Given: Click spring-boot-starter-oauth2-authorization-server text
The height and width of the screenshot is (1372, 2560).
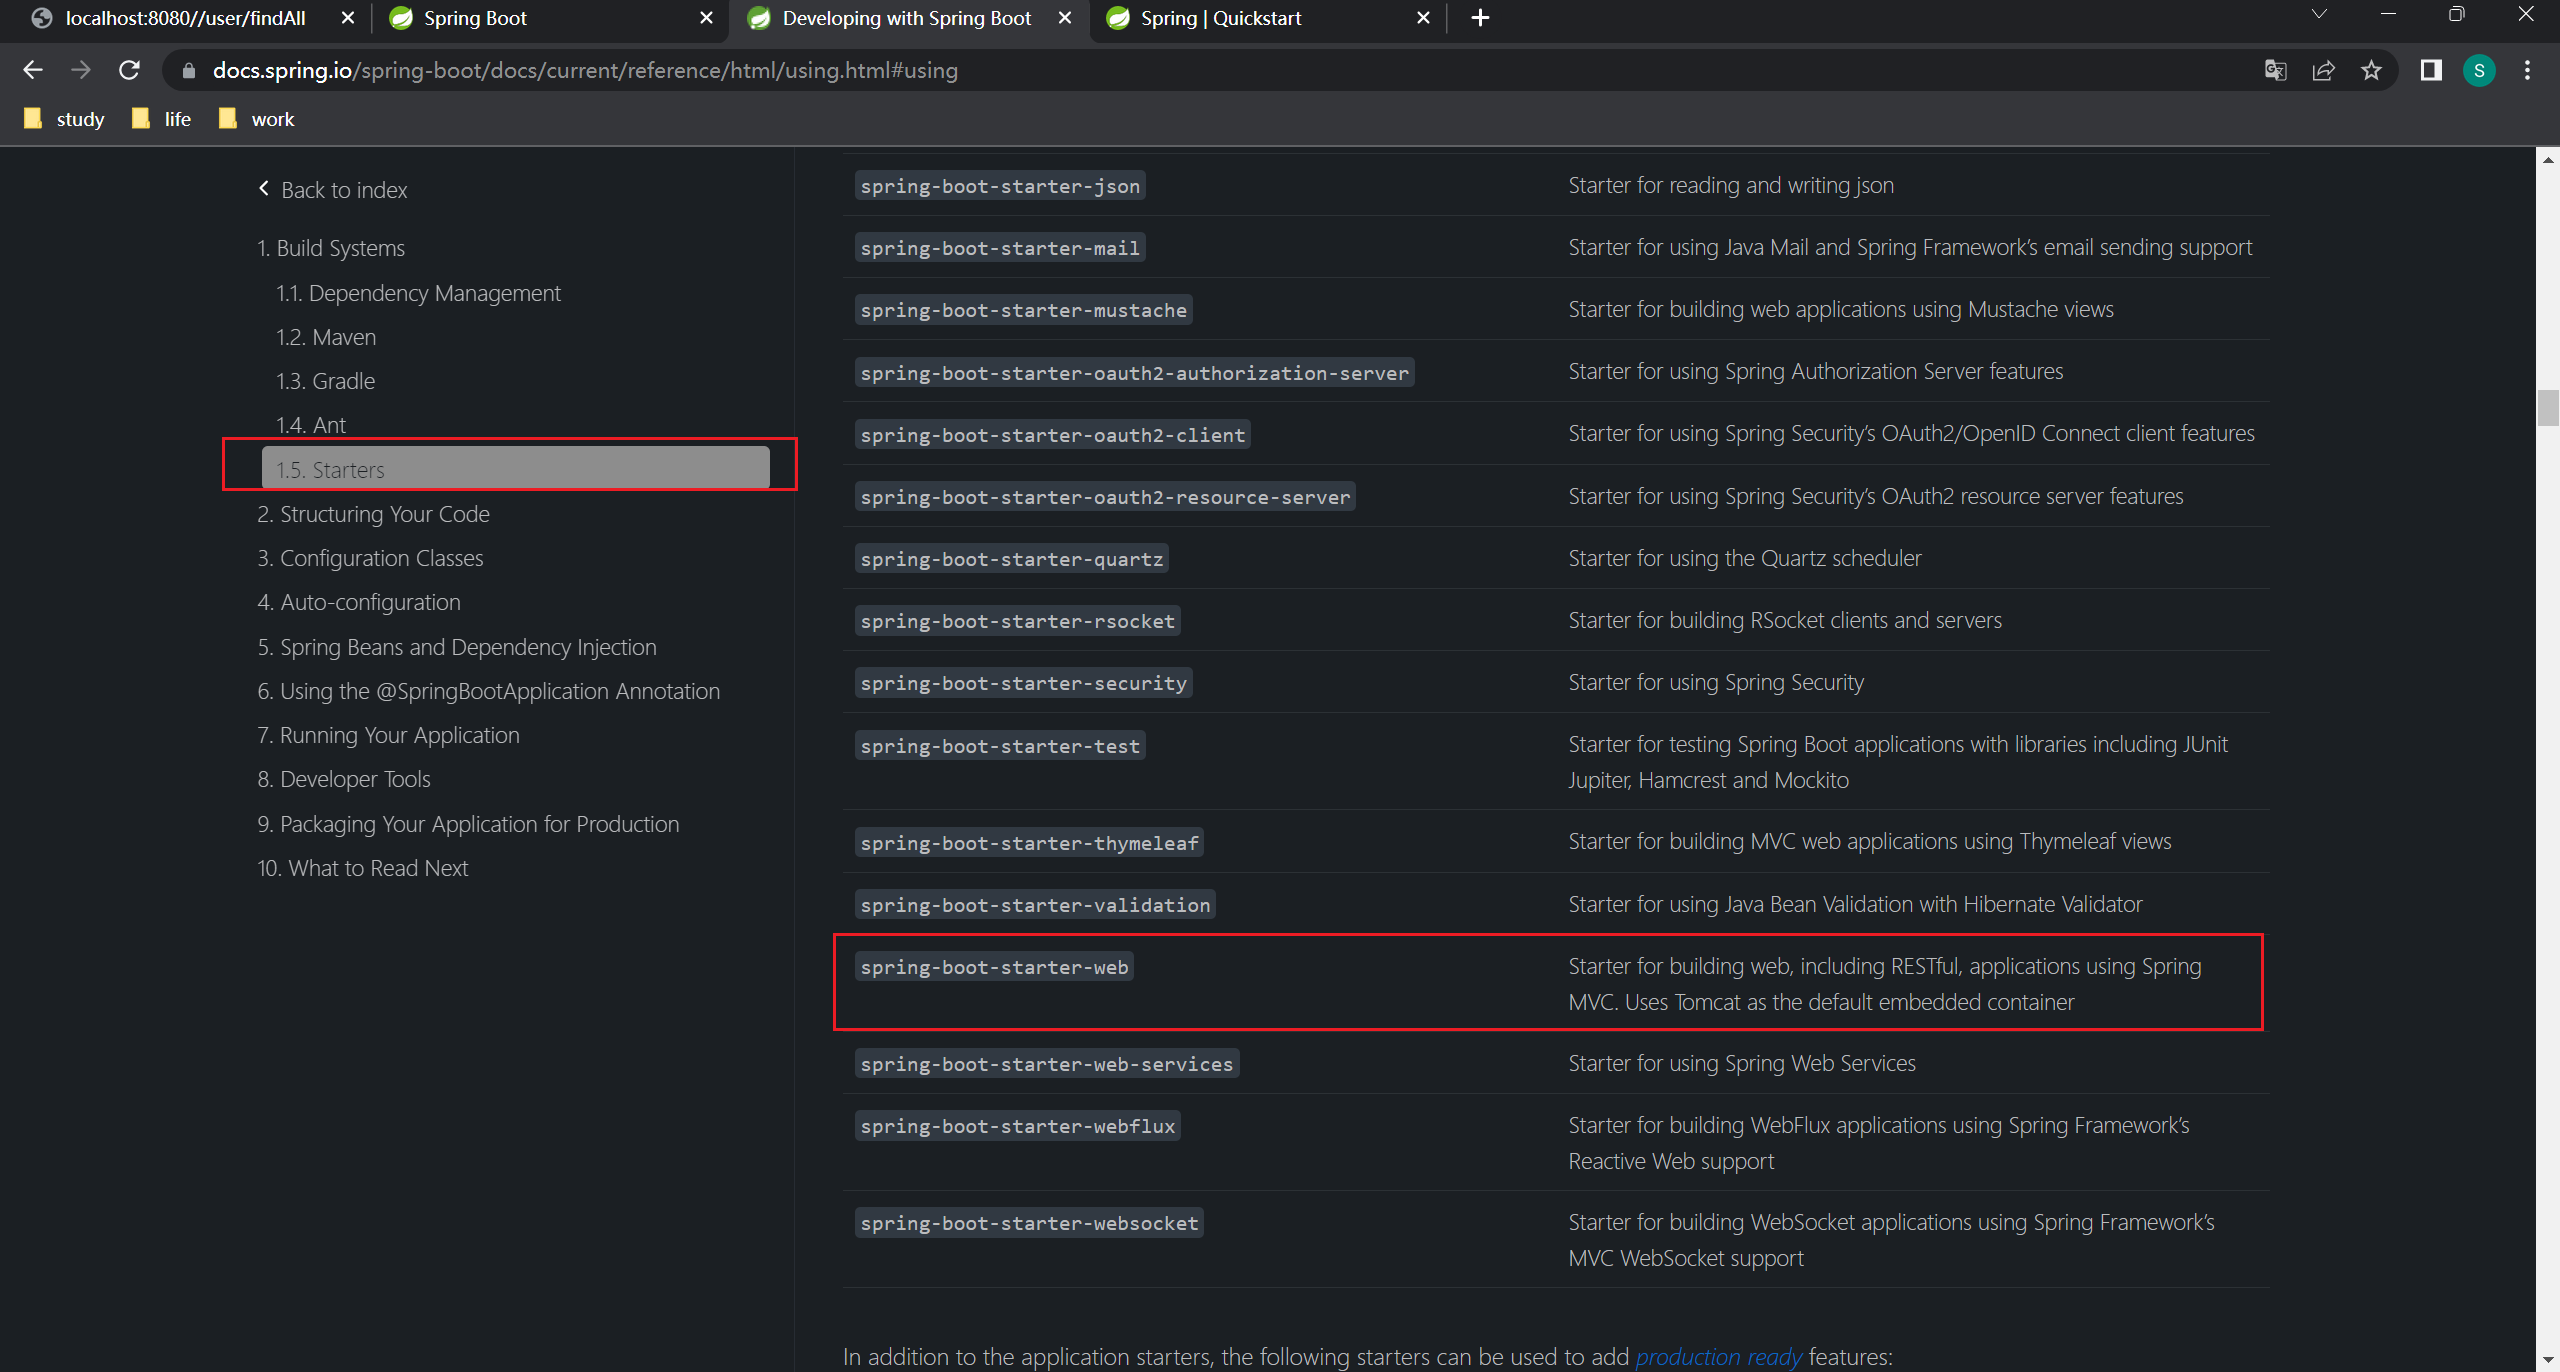Looking at the screenshot, I should (x=1134, y=373).
